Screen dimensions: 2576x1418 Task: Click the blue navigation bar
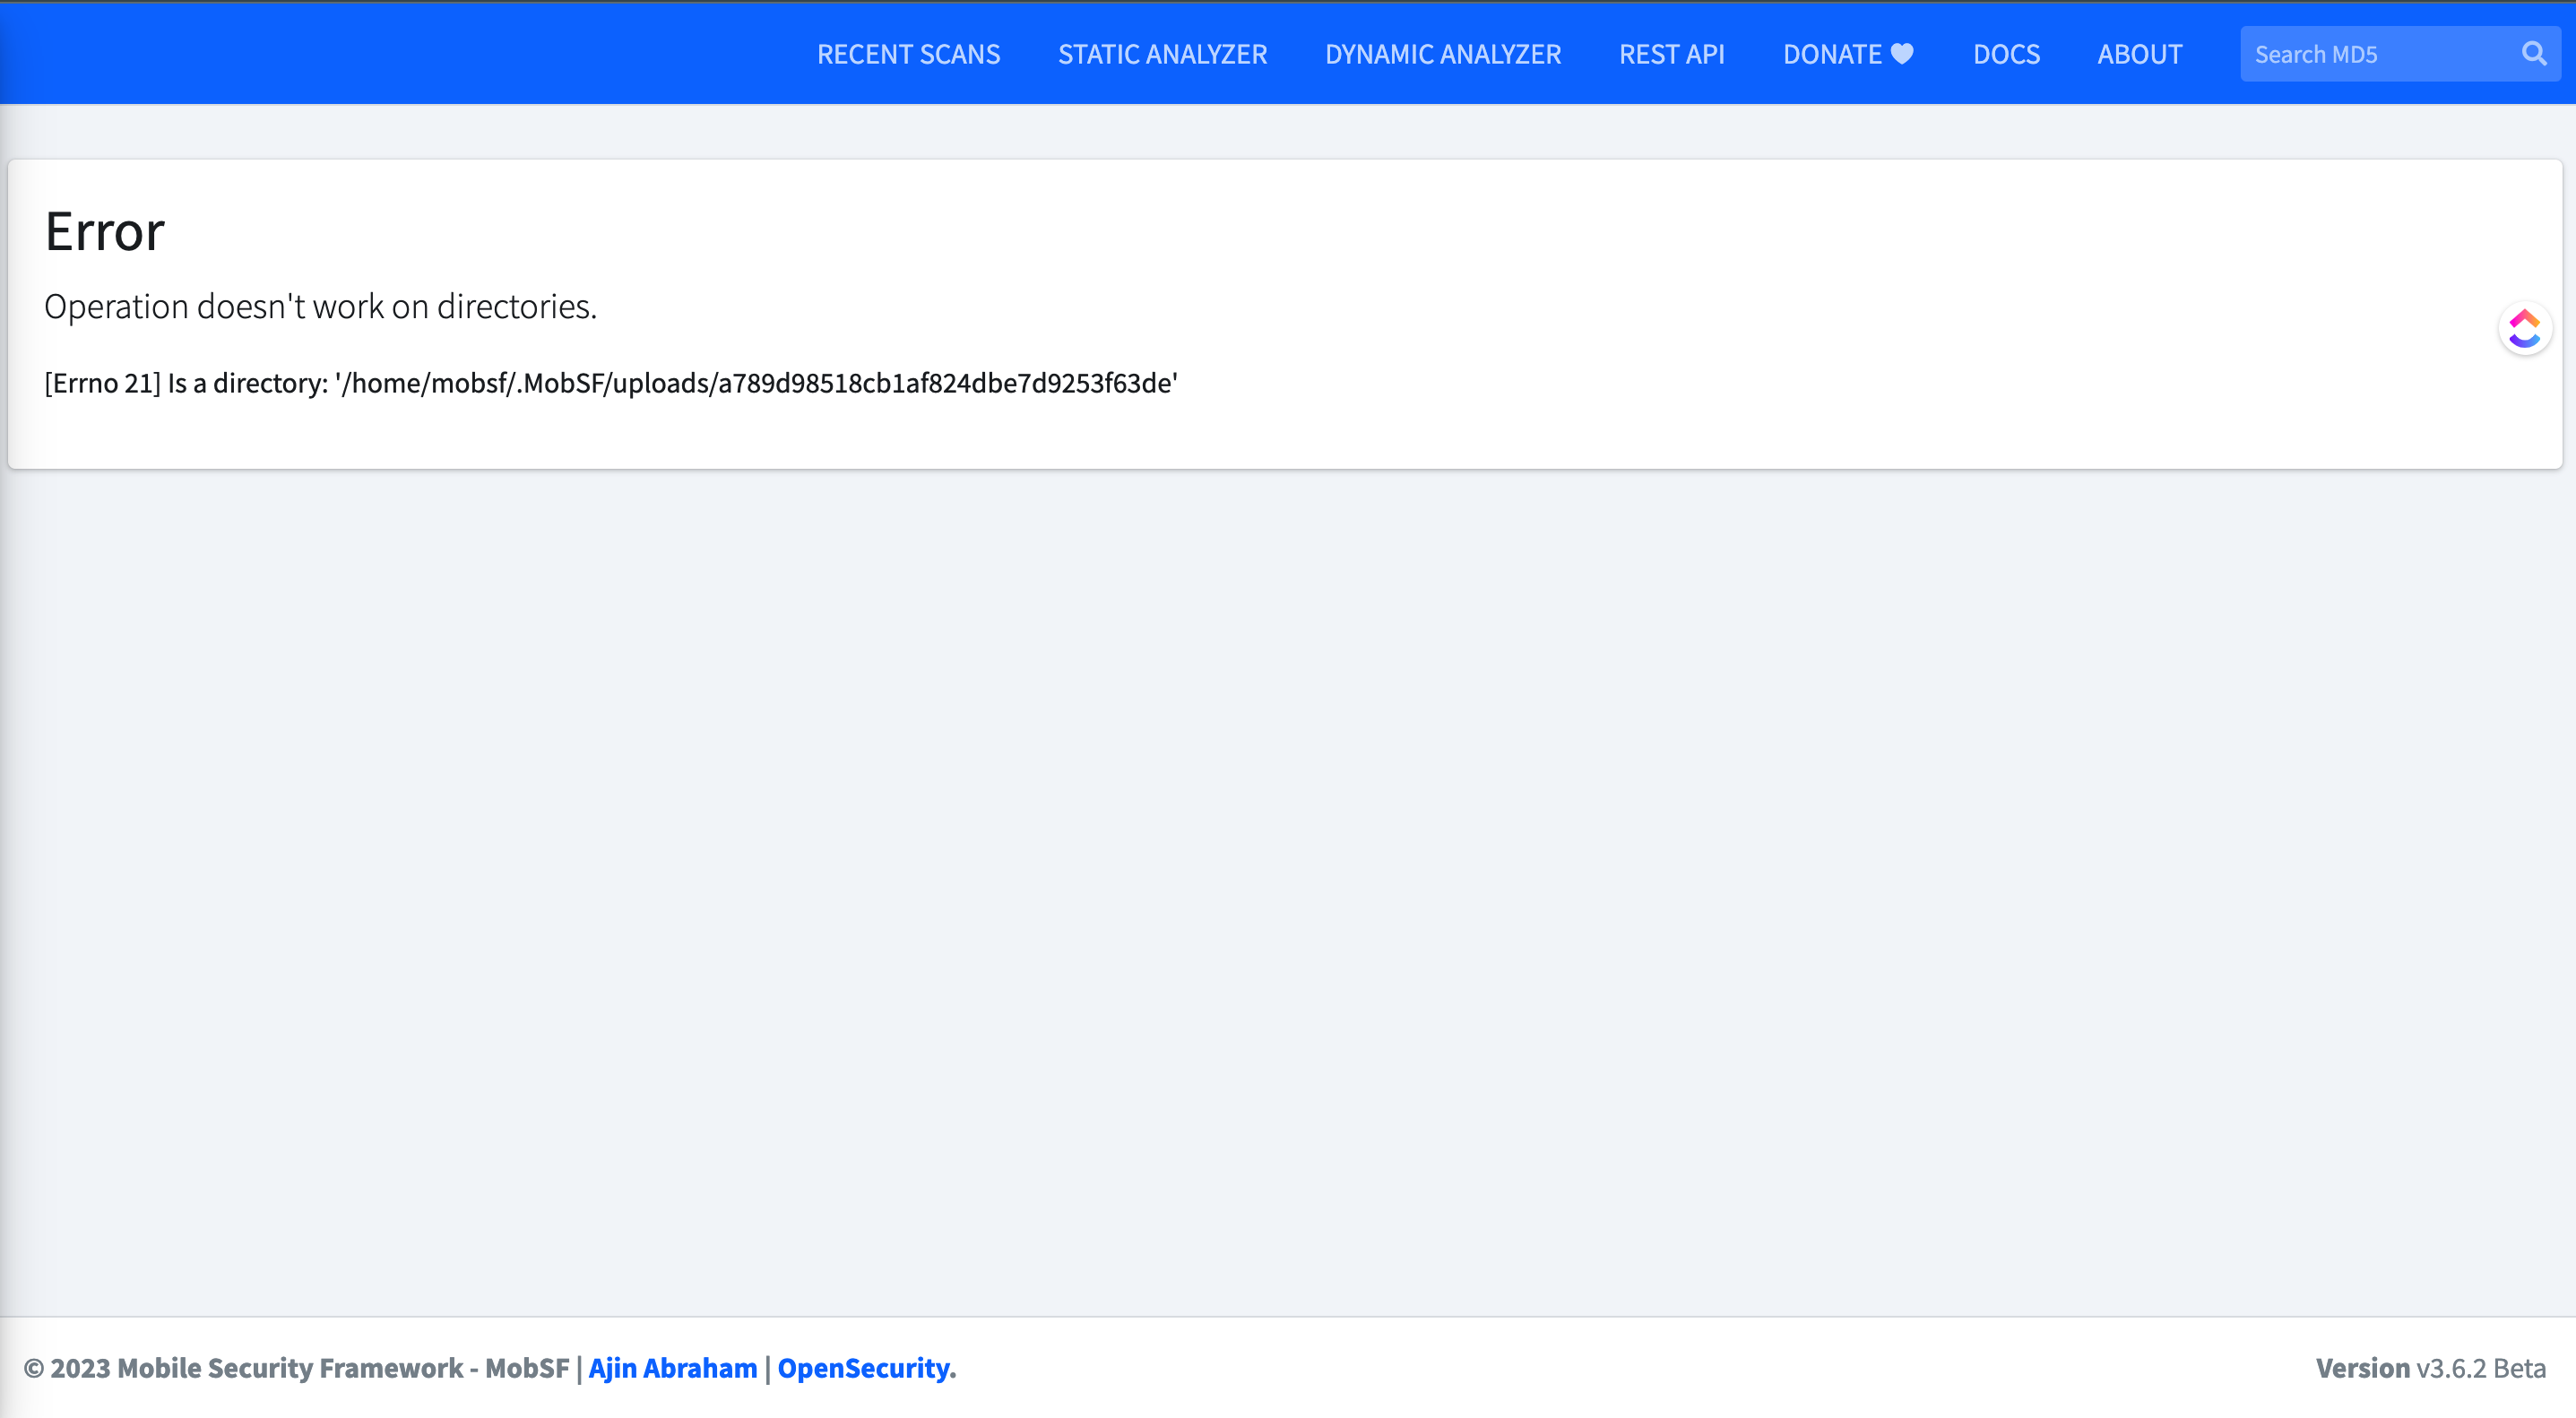[x=400, y=53]
